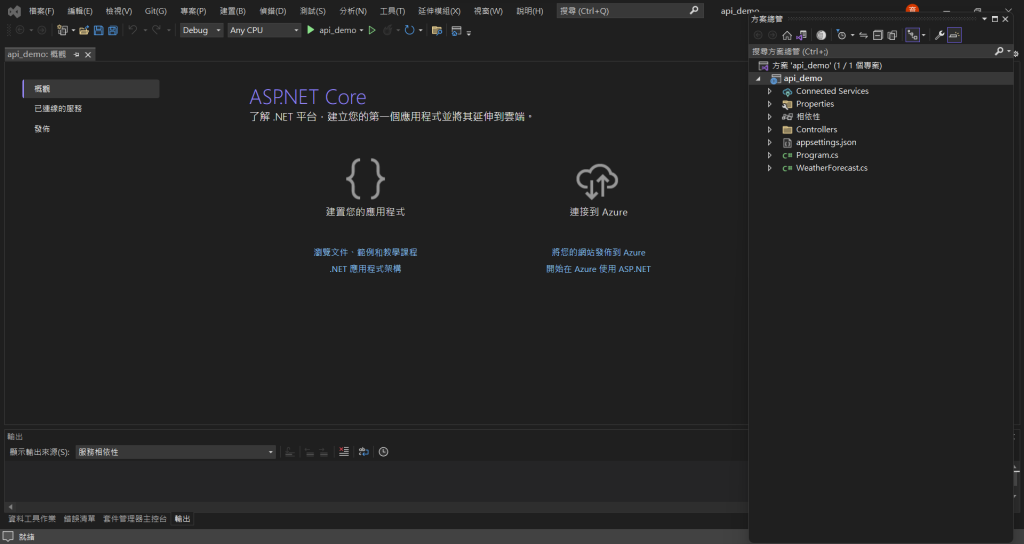Image resolution: width=1024 pixels, height=544 pixels.
Task: Click the Hot Reload flame icon
Action: [387, 30]
